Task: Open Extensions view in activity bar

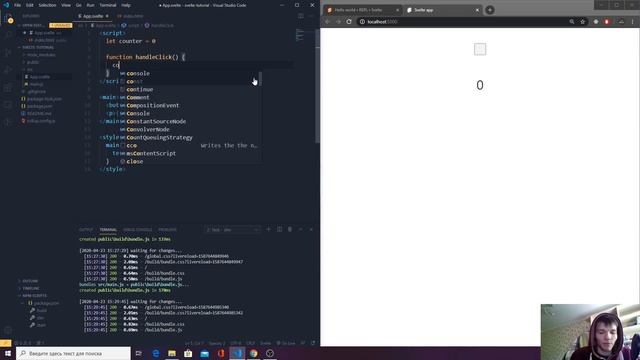Action: (x=8, y=88)
